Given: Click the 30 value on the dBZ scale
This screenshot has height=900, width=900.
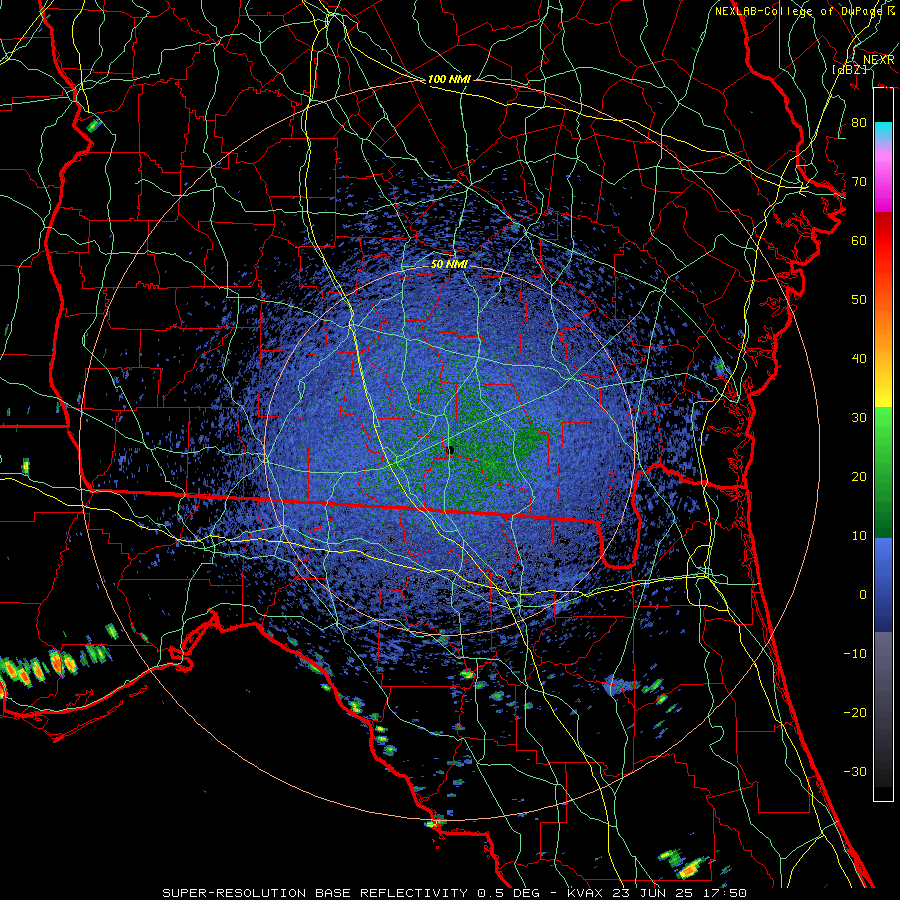Looking at the screenshot, I should 859,418.
